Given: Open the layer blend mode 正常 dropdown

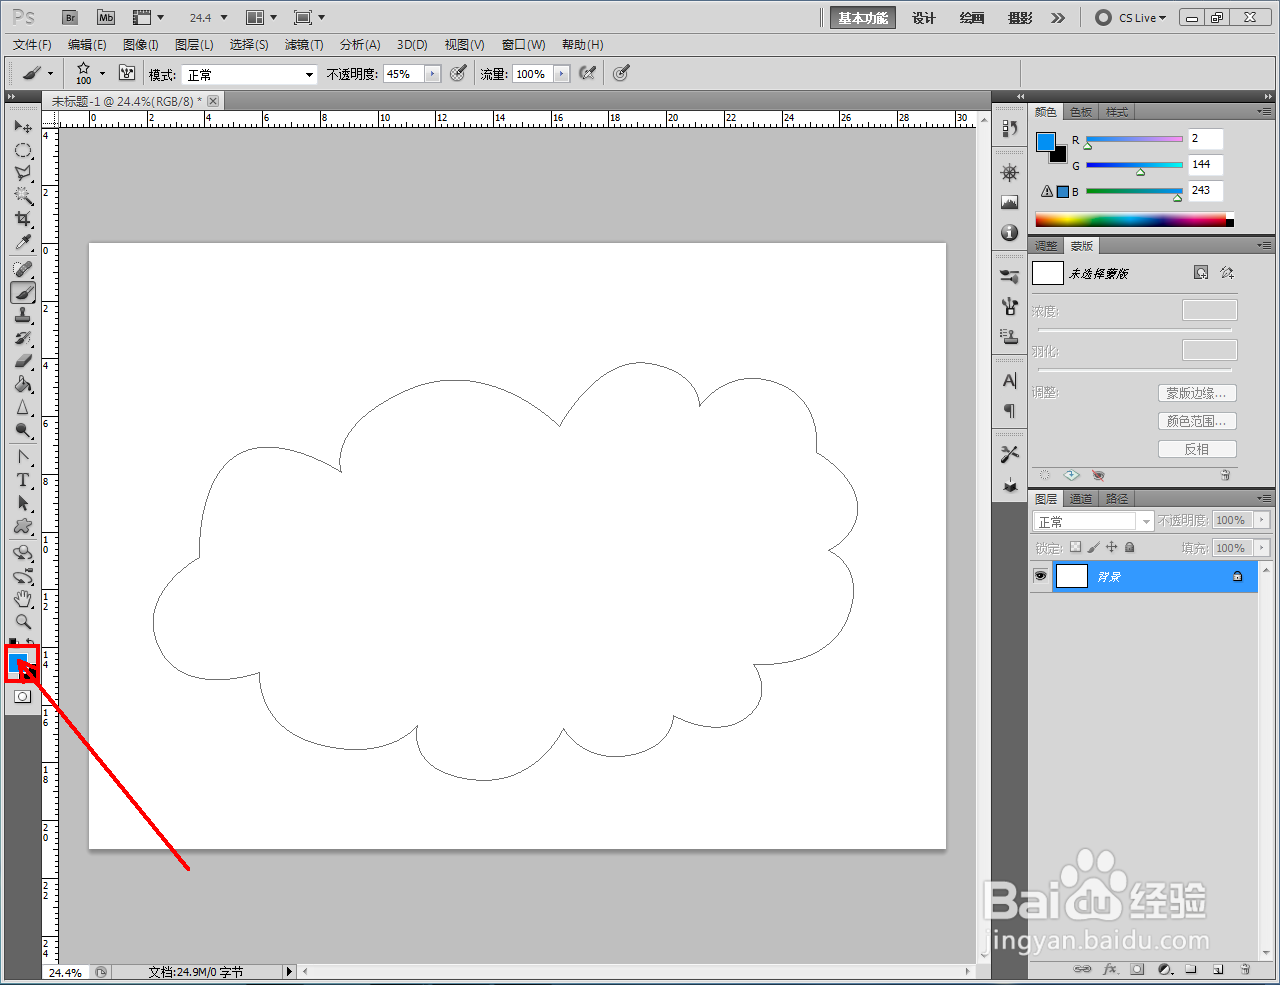Looking at the screenshot, I should click(x=1093, y=521).
